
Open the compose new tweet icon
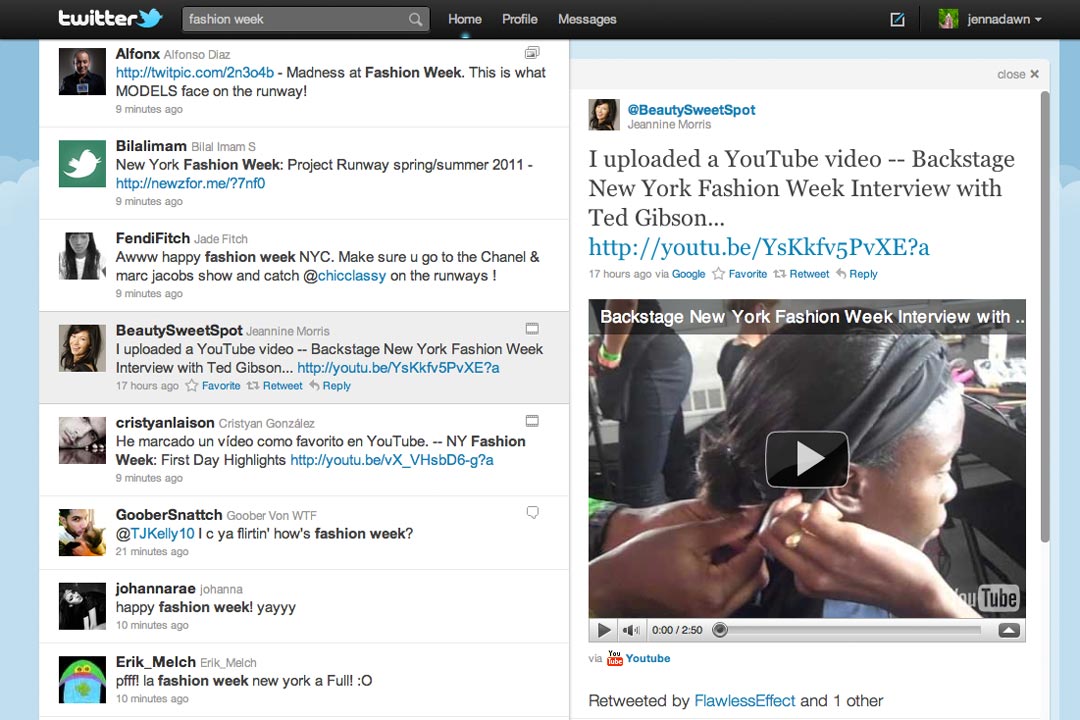coord(897,19)
